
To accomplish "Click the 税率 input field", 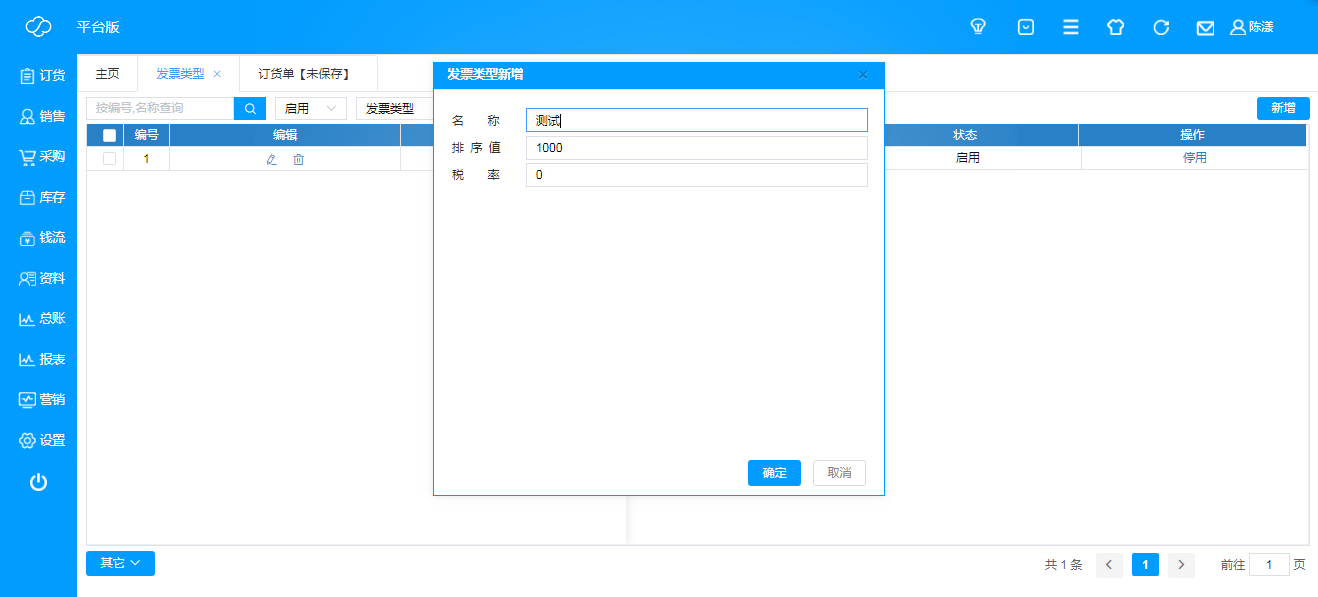I will (x=696, y=175).
